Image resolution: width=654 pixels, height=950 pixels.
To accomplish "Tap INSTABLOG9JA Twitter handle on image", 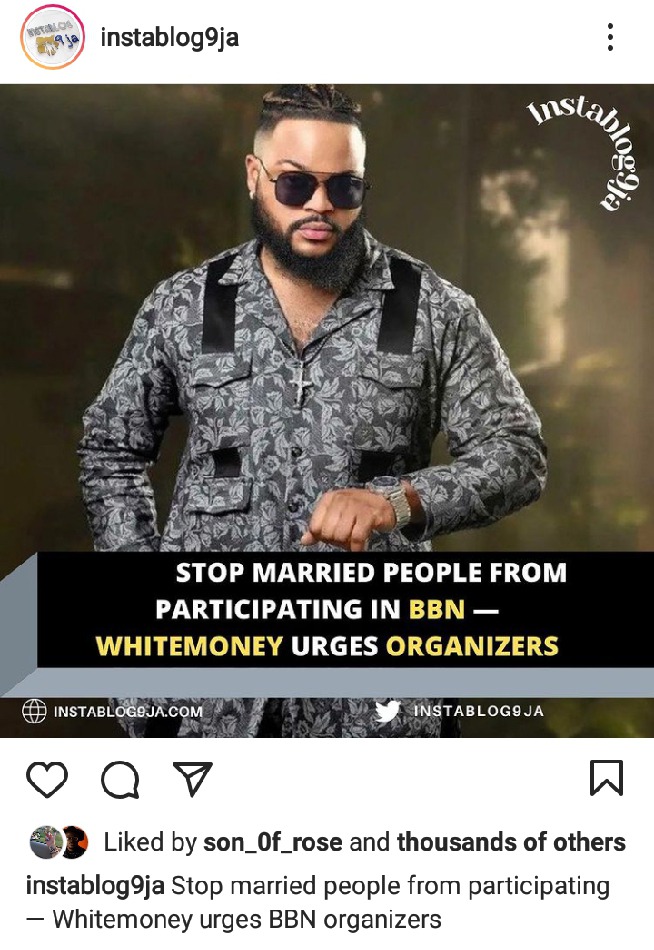I will (x=479, y=711).
